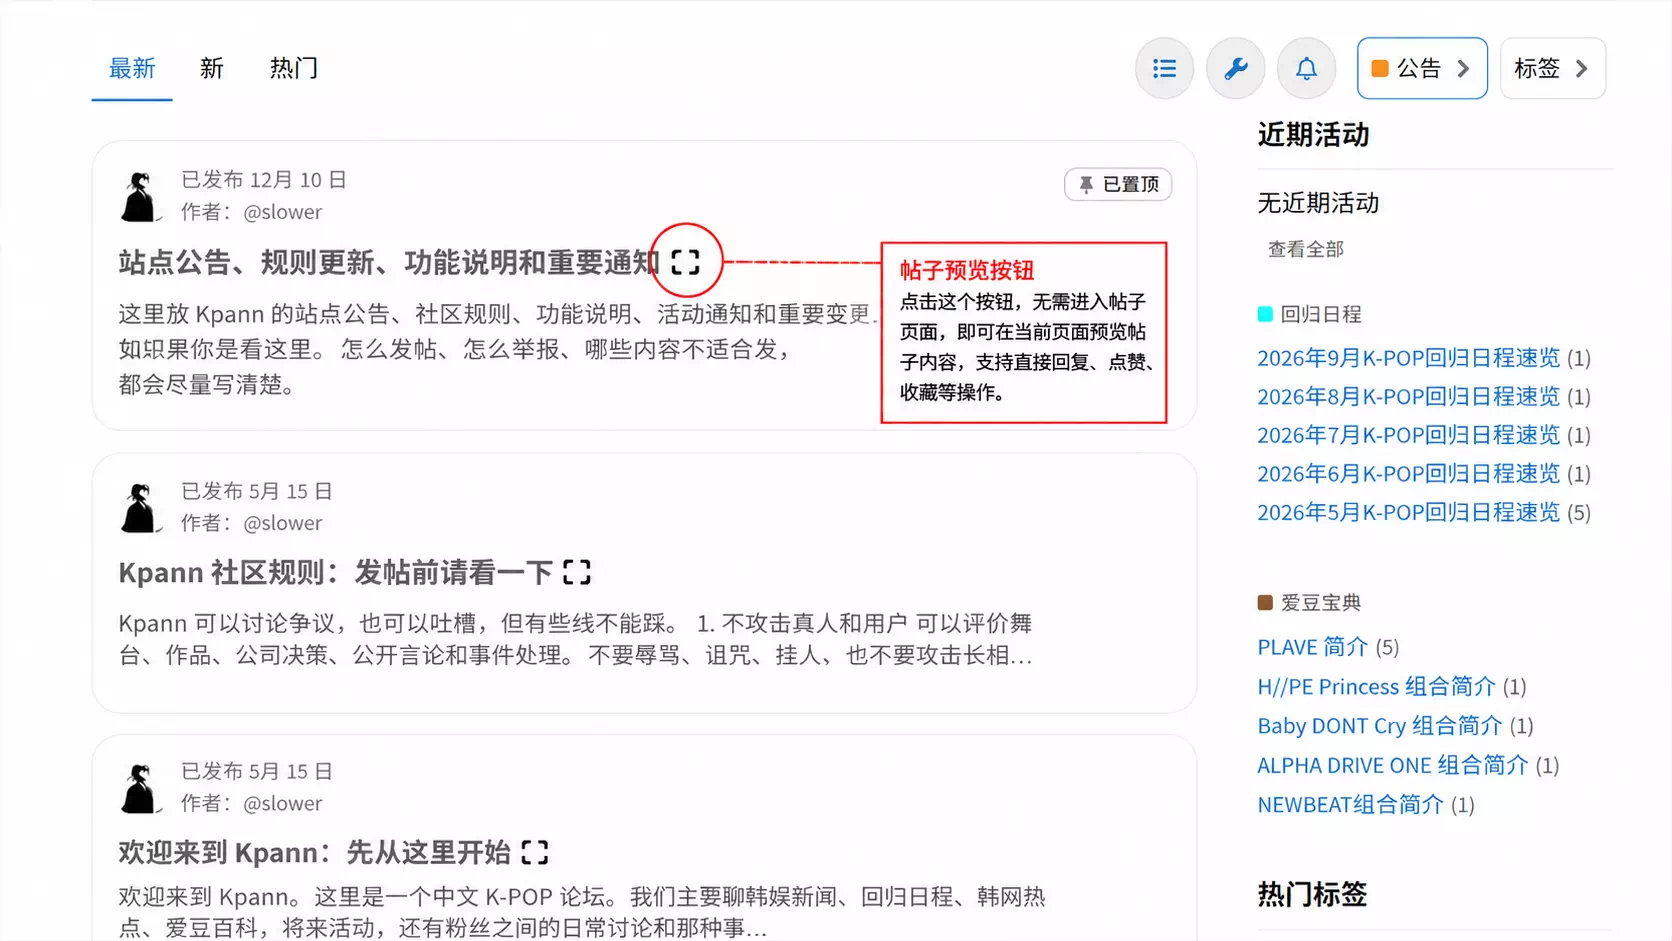Viewport: 1672px width, 941px height.
Task: Click the 无近期活动 text
Action: click(x=1318, y=203)
